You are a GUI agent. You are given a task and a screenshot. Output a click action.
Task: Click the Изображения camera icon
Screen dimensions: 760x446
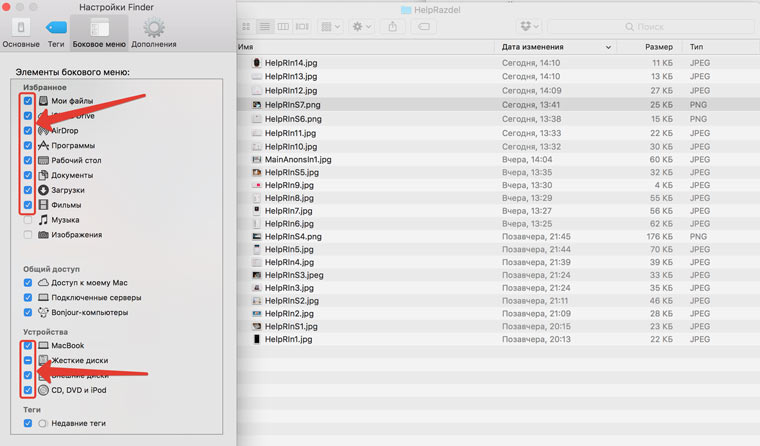click(43, 235)
